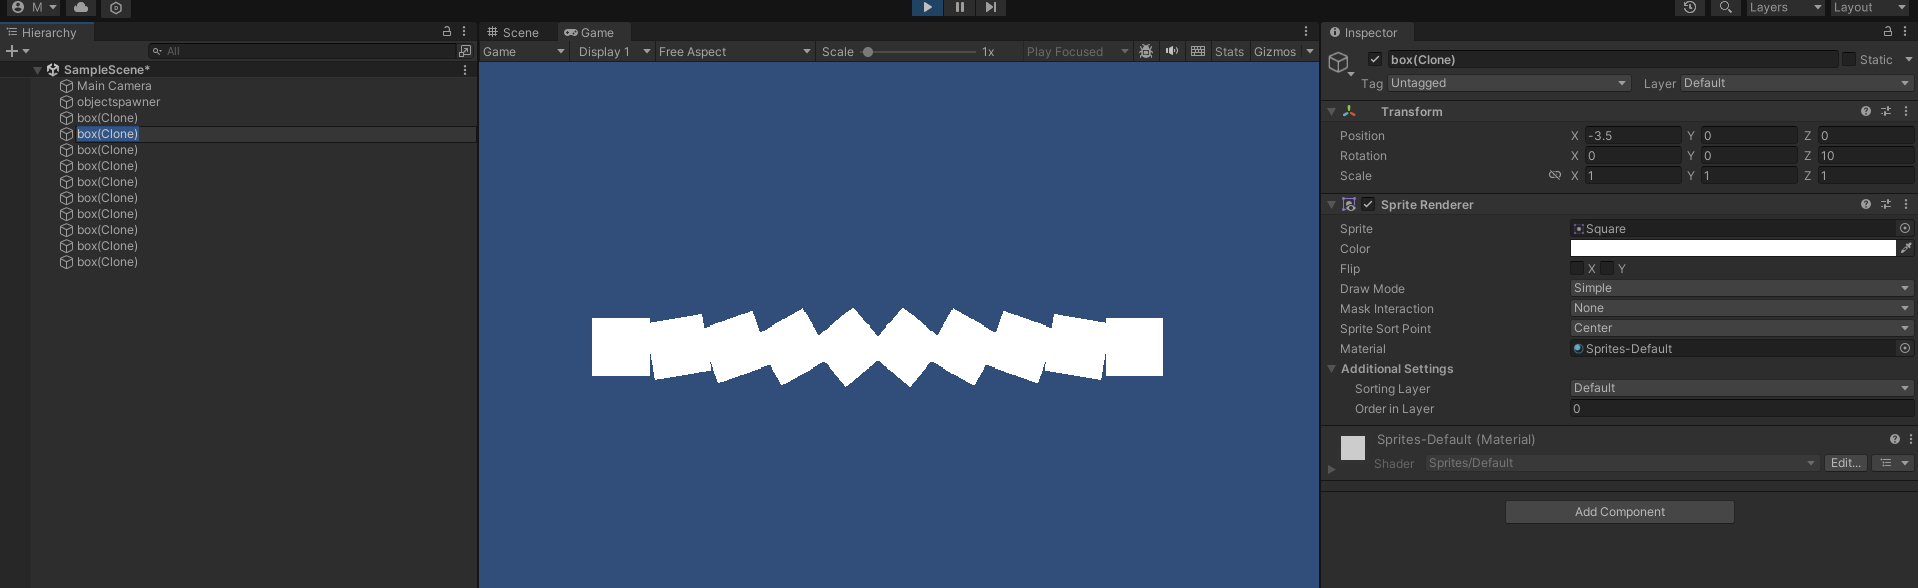Click the Position X field
This screenshot has width=1918, height=588.
click(1633, 136)
